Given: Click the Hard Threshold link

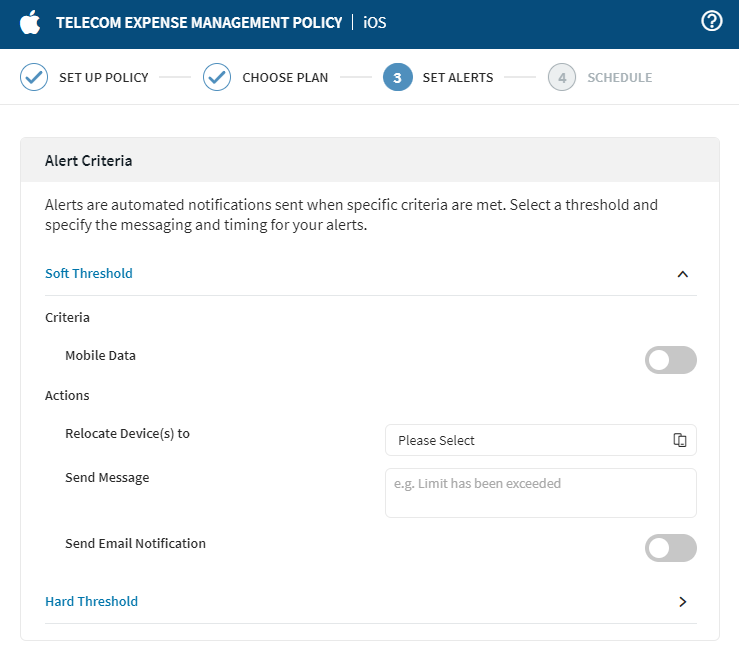Looking at the screenshot, I should click(91, 601).
